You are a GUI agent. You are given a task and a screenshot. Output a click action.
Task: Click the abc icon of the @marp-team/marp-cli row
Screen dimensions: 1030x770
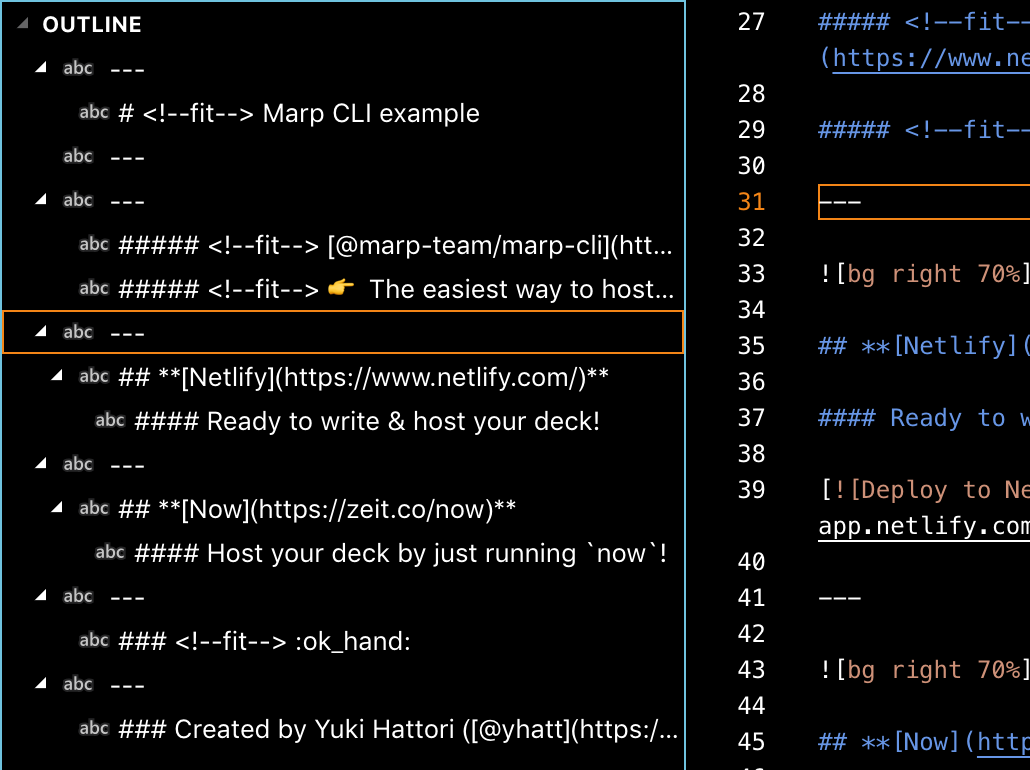click(94, 244)
